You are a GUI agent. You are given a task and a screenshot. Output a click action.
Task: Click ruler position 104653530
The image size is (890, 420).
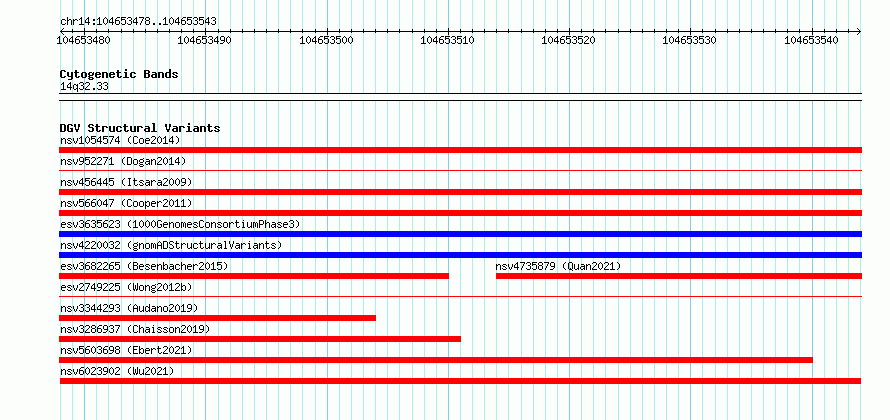point(690,40)
